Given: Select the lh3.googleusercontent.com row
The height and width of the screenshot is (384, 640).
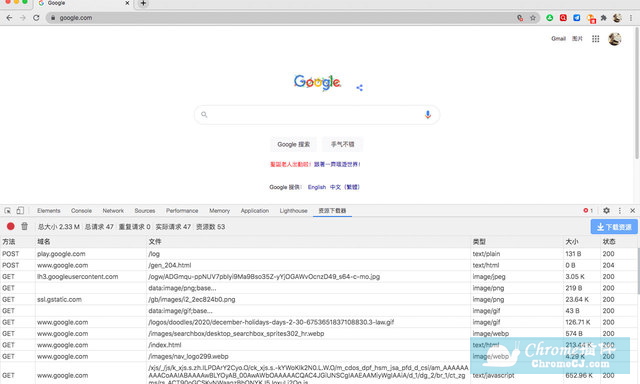Looking at the screenshot, I should click(x=318, y=277).
